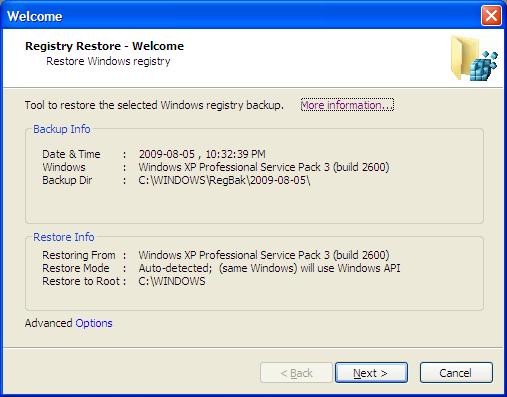
Task: Click the Restore to Root value C:\WINDOWS
Action: (172, 281)
